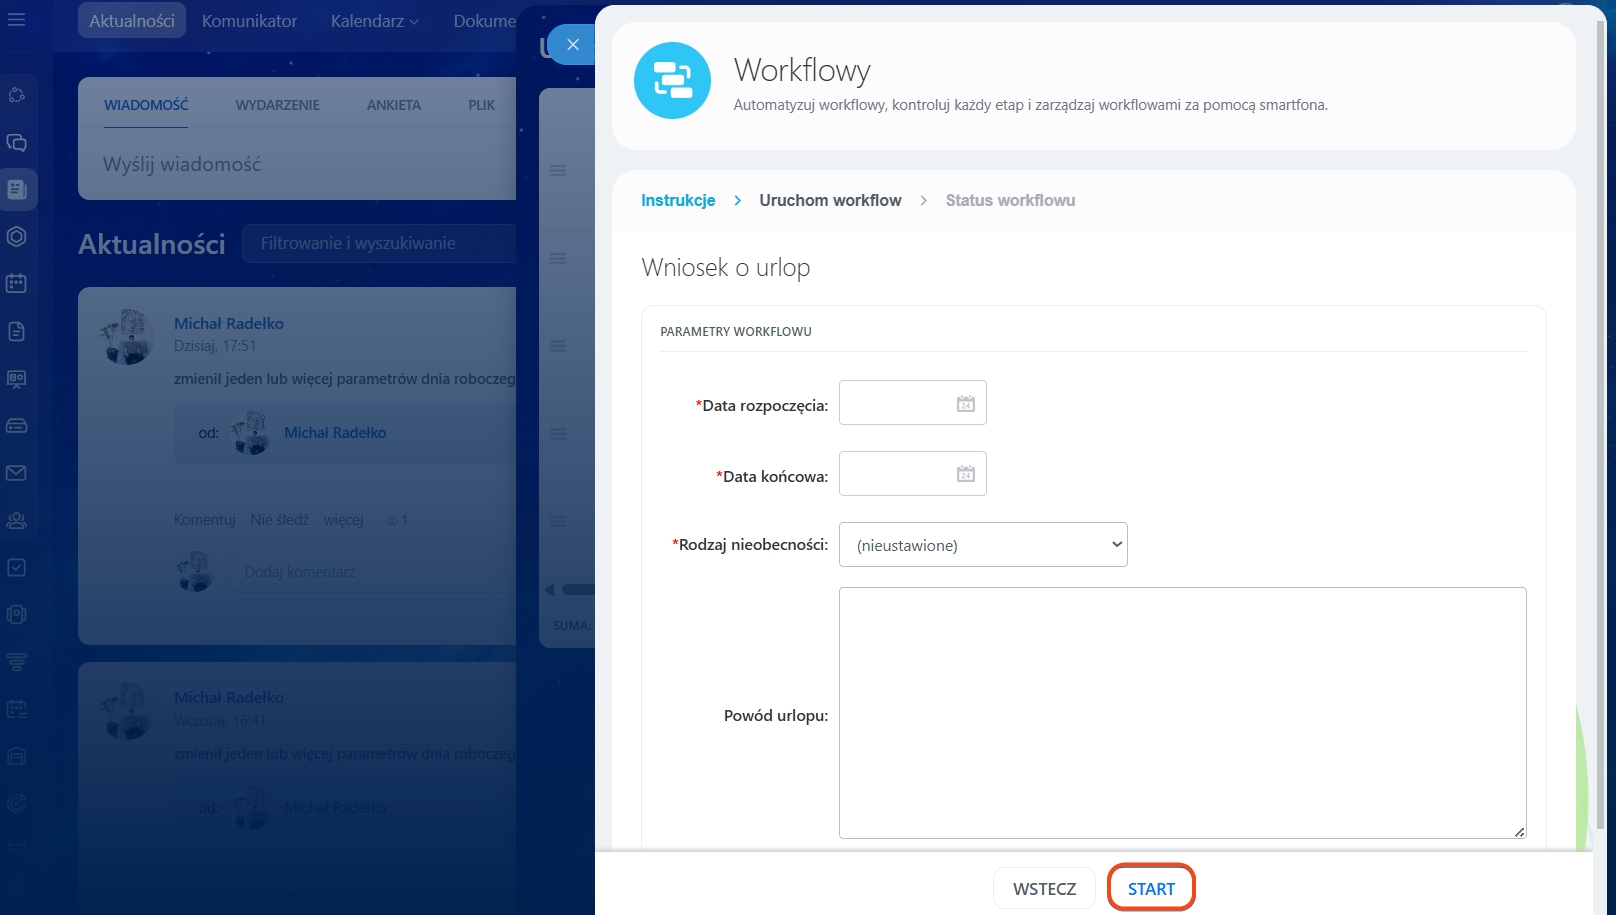1616x915 pixels.
Task: Open the Komunikator top menu item
Action: (x=250, y=21)
